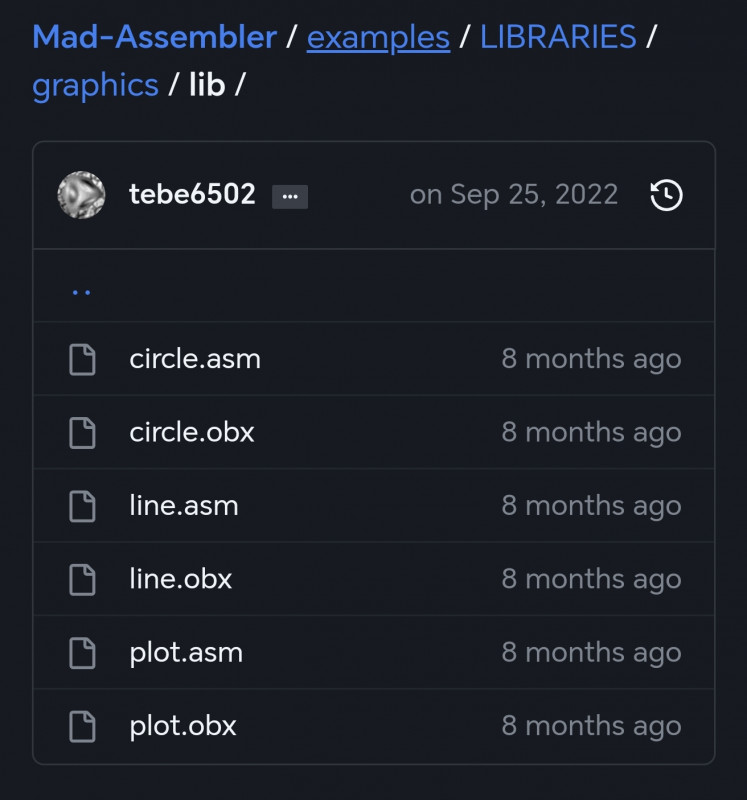Go to the examples breadcrumb link
The width and height of the screenshot is (747, 800).
pyautogui.click(x=378, y=37)
